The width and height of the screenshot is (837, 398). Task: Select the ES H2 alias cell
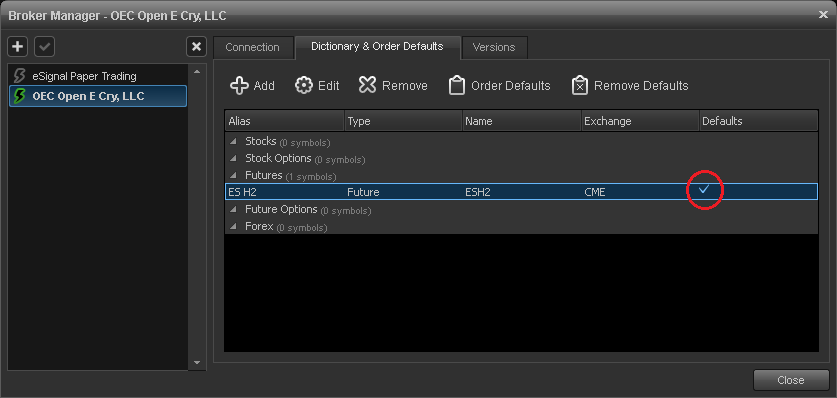[x=242, y=192]
